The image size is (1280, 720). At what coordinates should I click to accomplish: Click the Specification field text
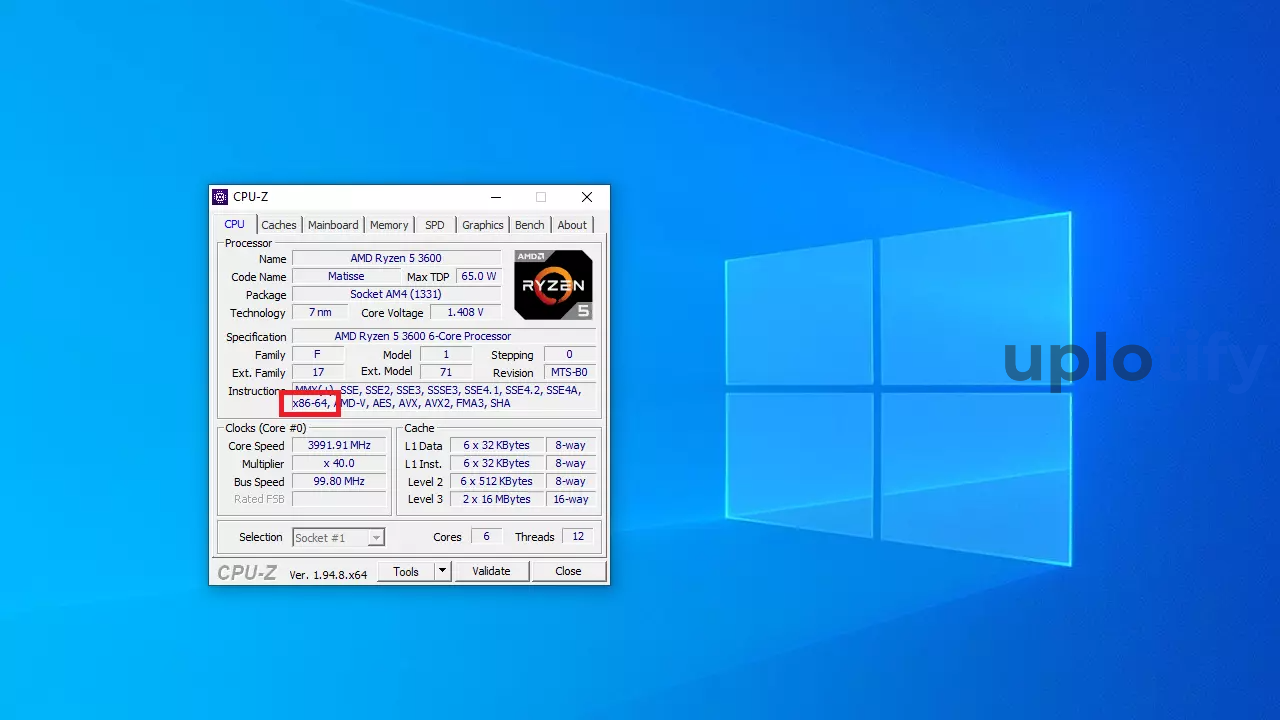pyautogui.click(x=444, y=336)
